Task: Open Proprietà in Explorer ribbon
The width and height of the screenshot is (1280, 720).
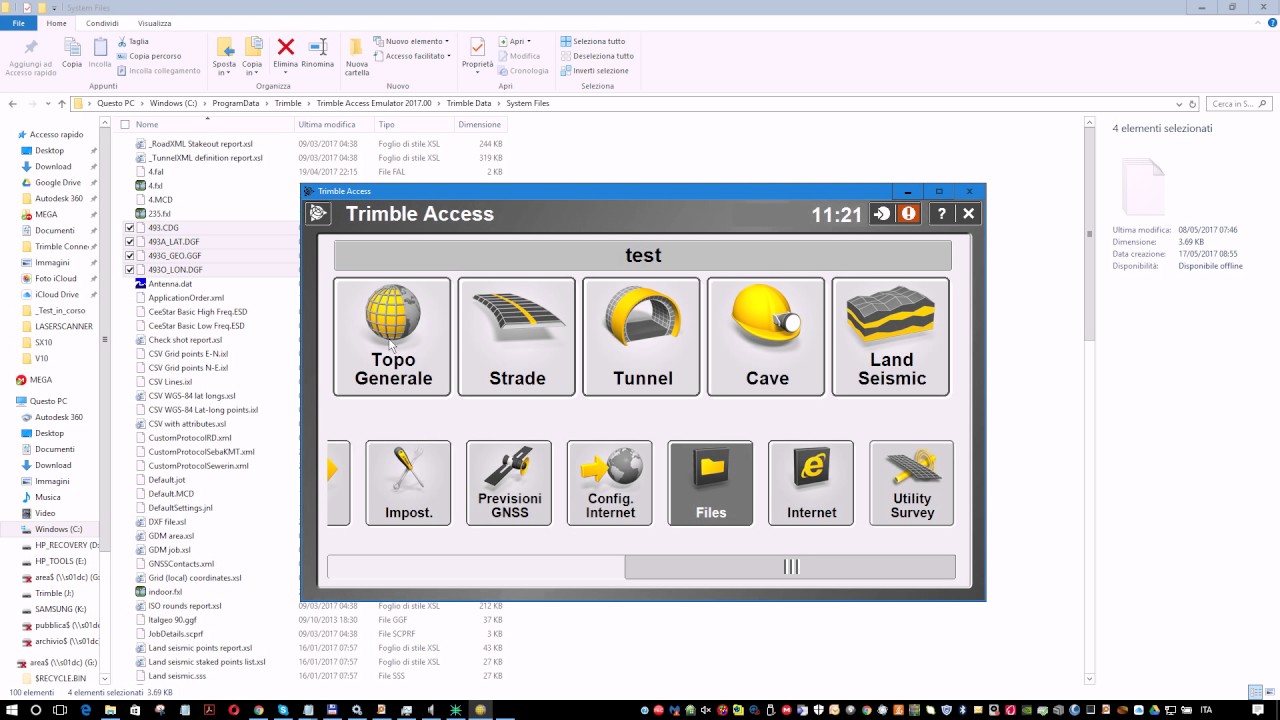Action: pyautogui.click(x=477, y=54)
